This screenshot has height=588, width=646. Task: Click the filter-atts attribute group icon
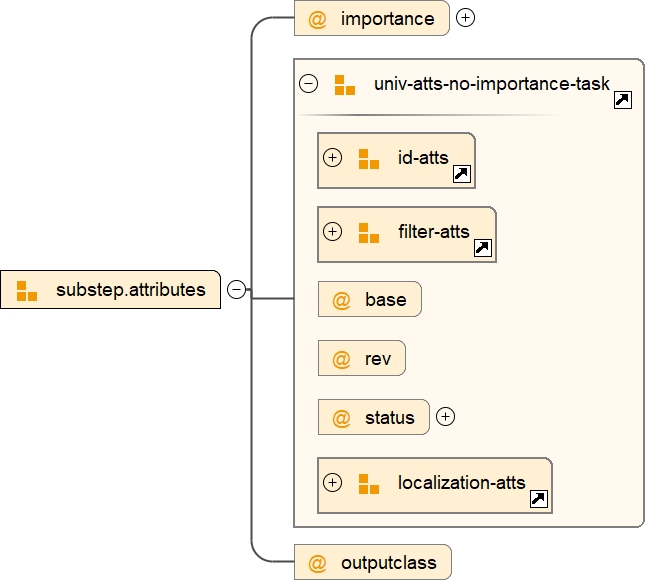click(369, 233)
